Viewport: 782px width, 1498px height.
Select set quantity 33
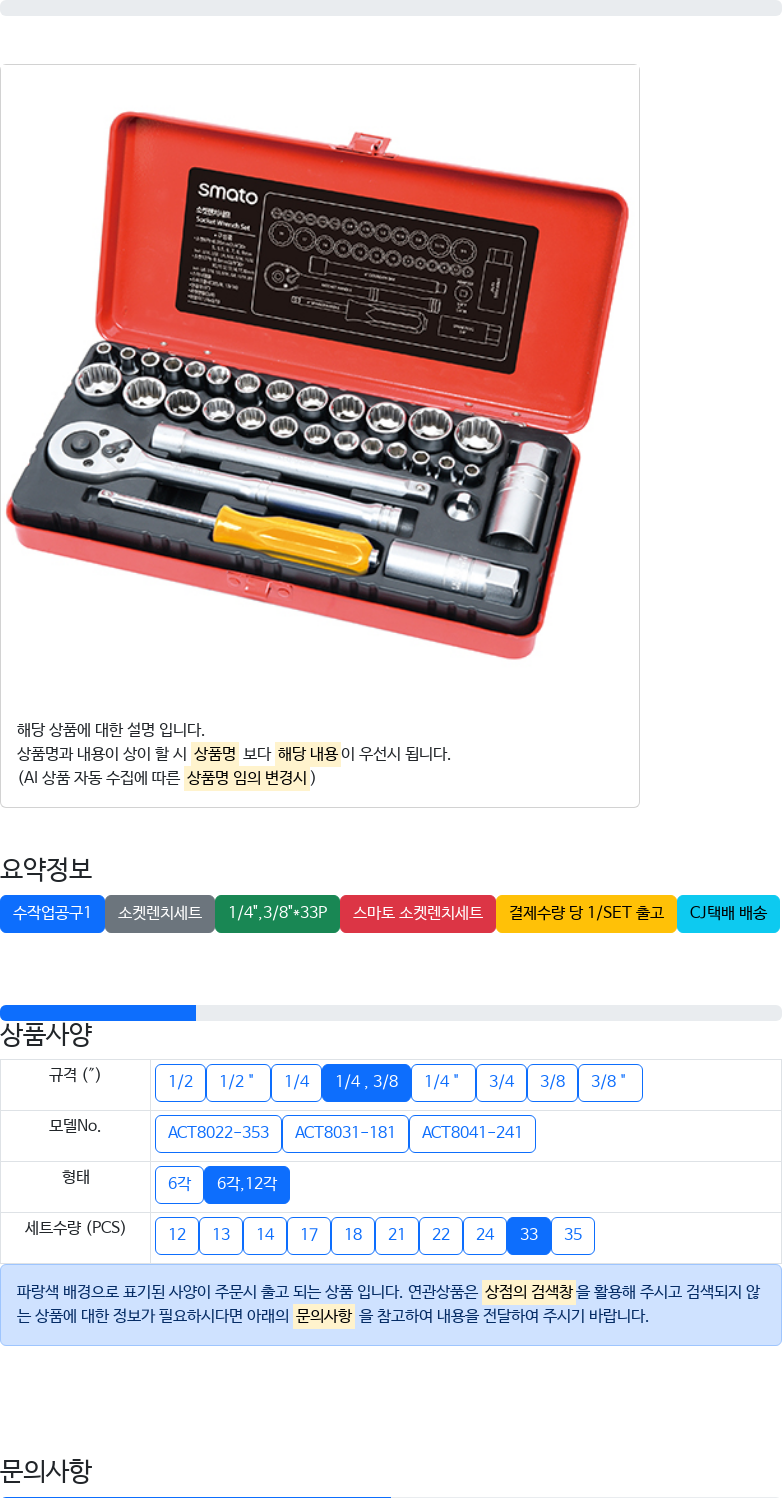tap(529, 1236)
